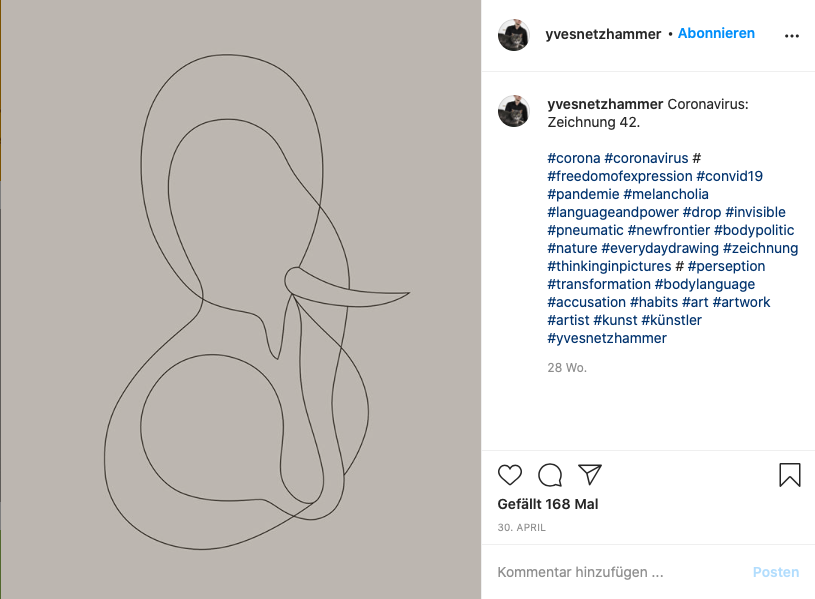The height and width of the screenshot is (599, 815).
Task: Click the line drawing artwork image
Action: 240,300
